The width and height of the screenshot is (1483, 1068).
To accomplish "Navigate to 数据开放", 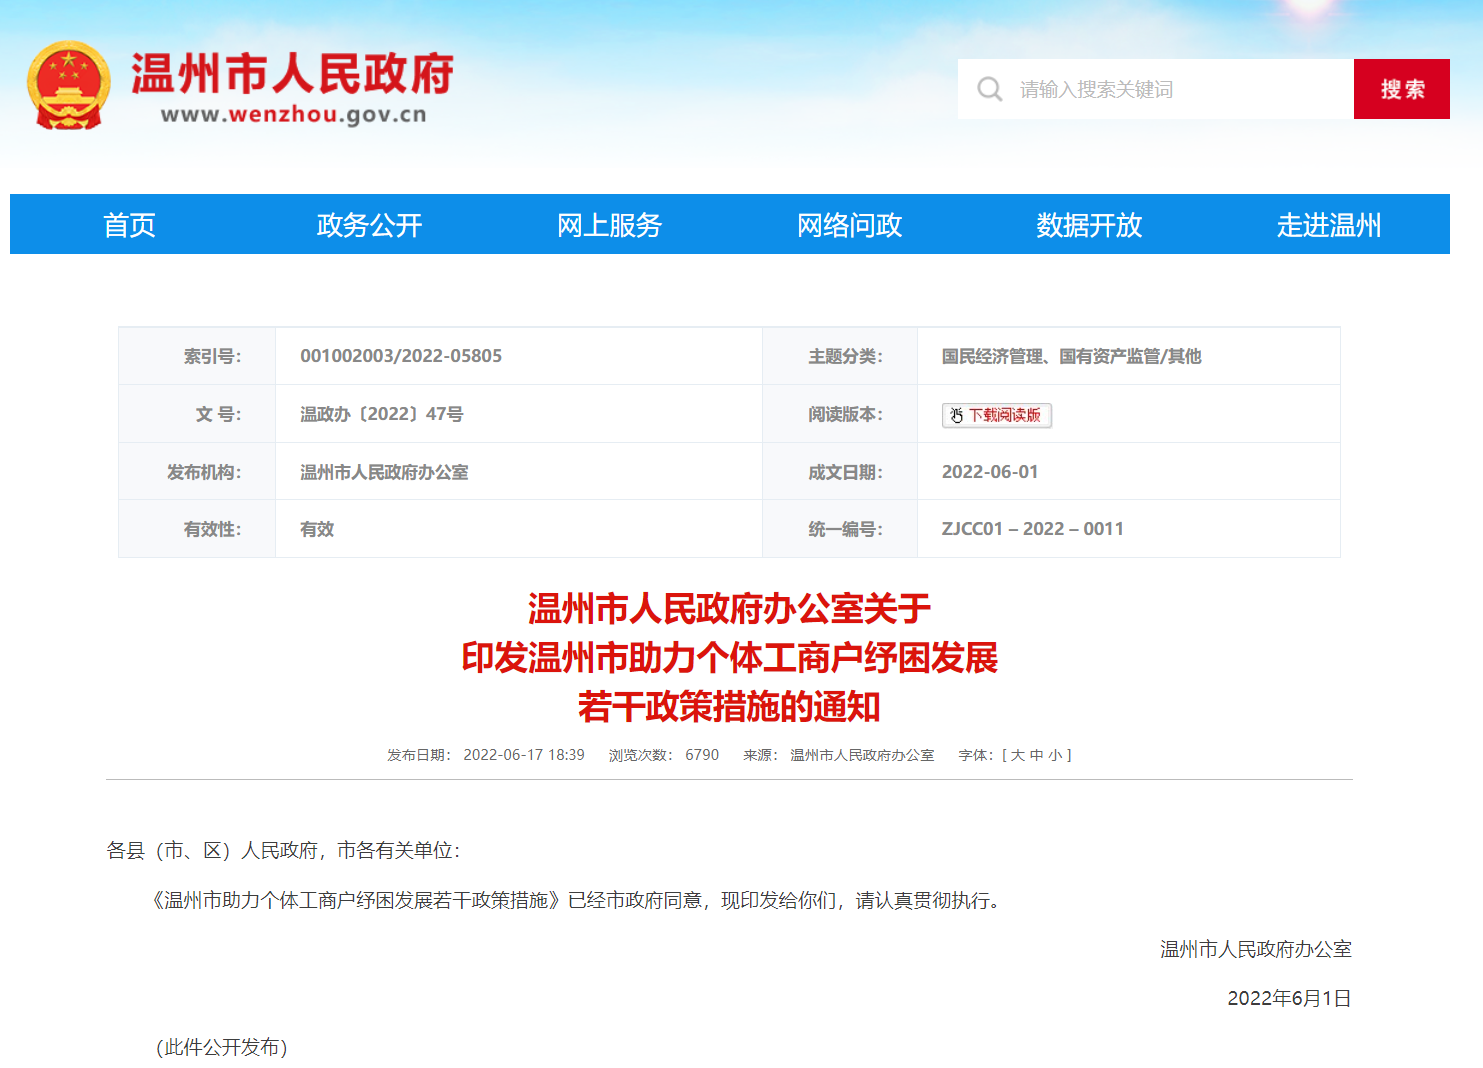I will pos(1089,225).
